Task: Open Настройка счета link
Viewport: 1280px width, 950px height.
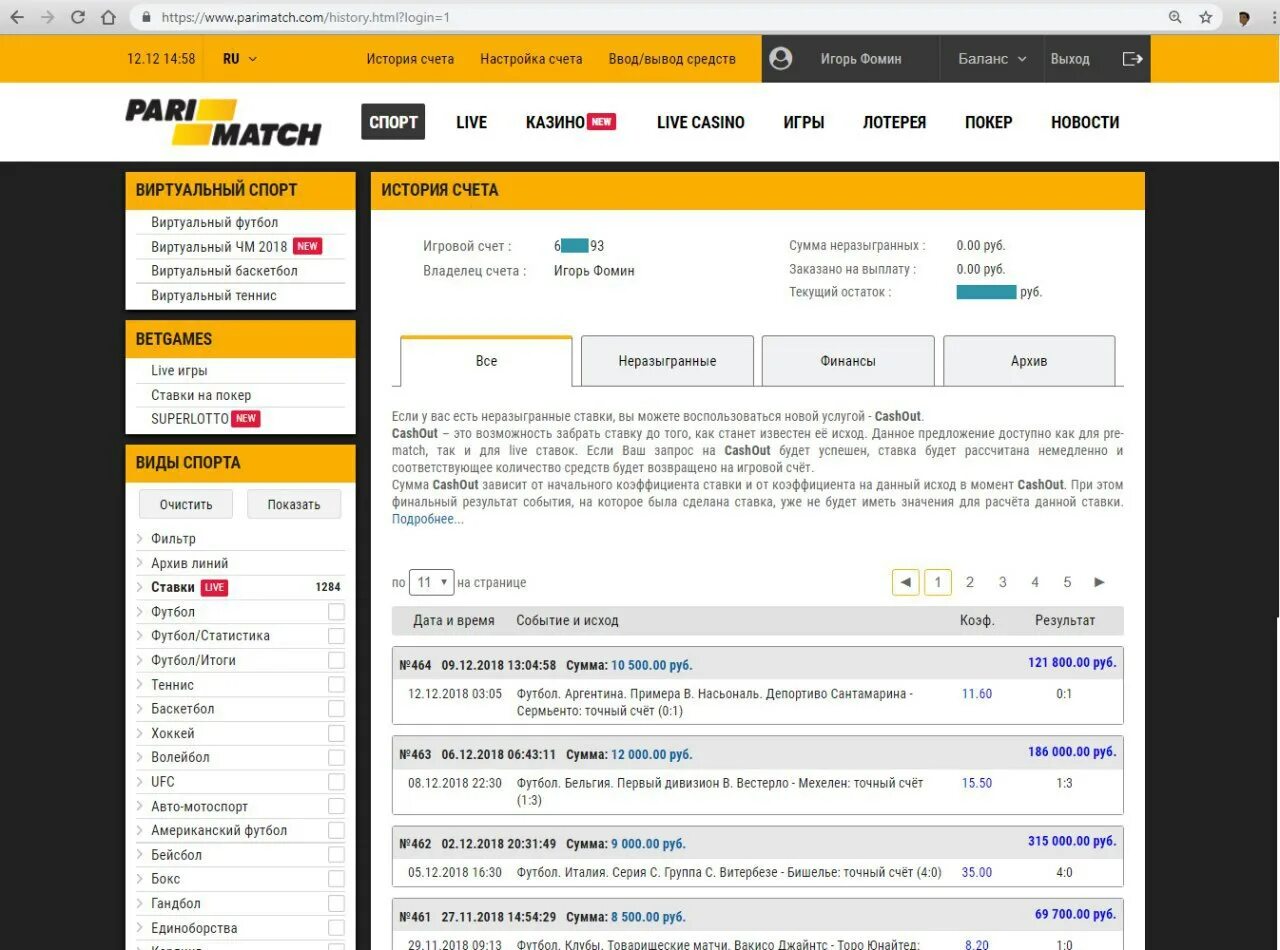Action: point(531,59)
